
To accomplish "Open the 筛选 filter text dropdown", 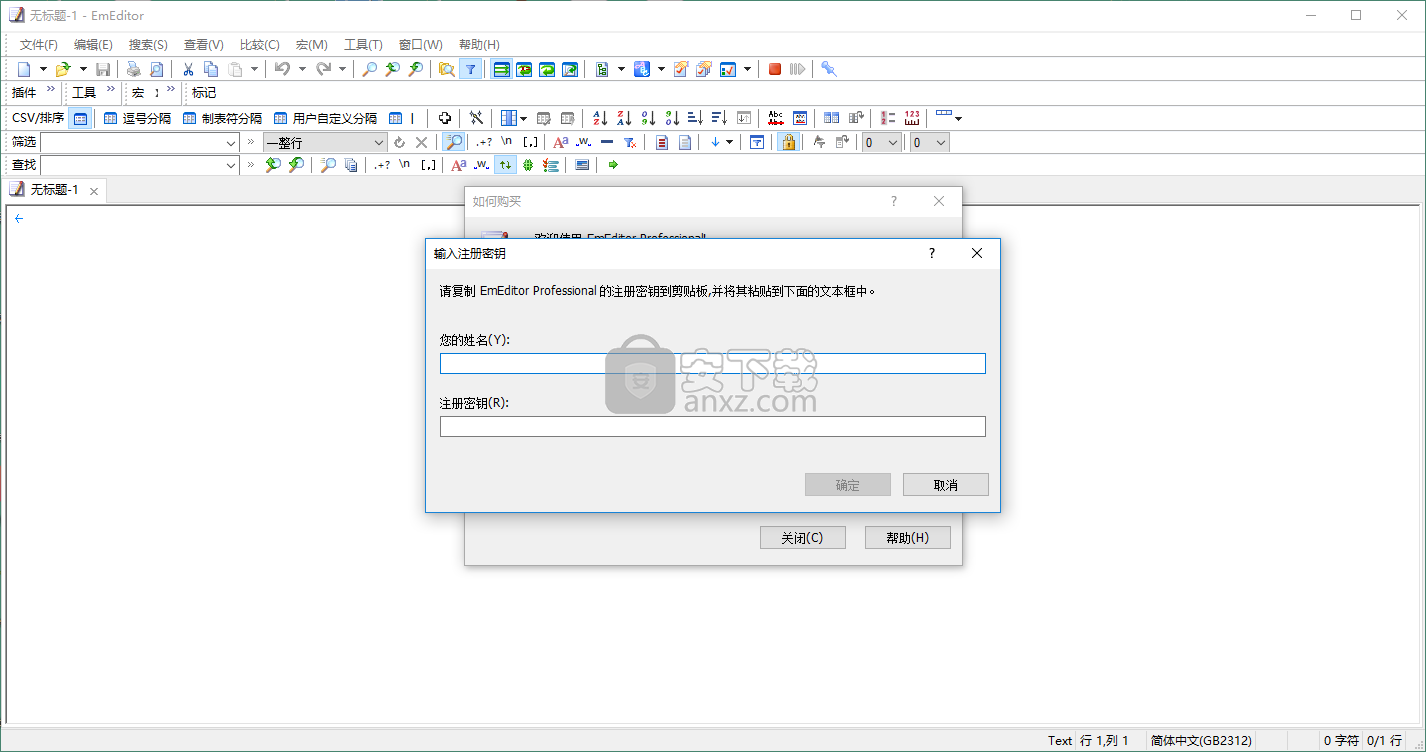I will tap(231, 142).
